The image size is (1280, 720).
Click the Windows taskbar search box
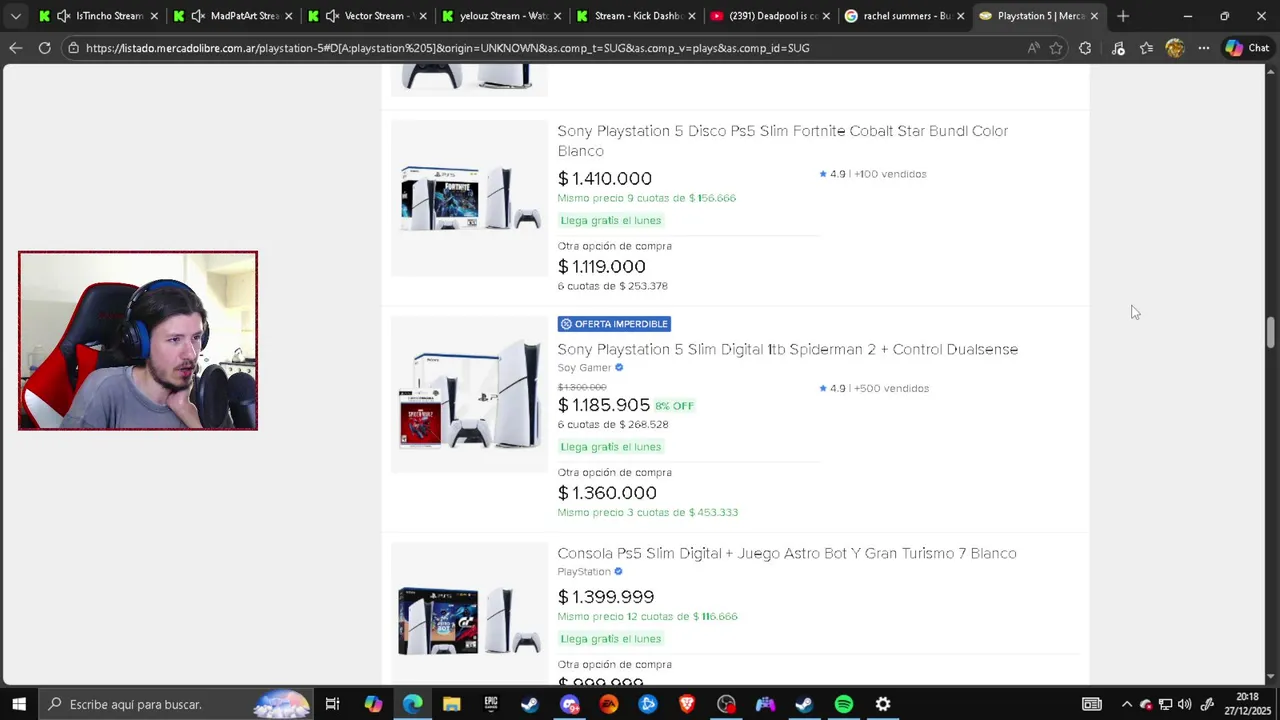(176, 704)
